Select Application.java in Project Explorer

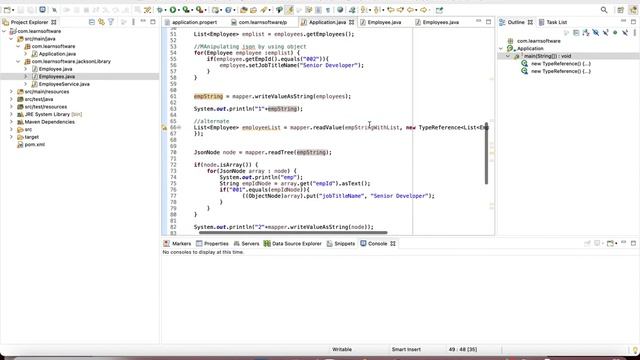(57, 54)
